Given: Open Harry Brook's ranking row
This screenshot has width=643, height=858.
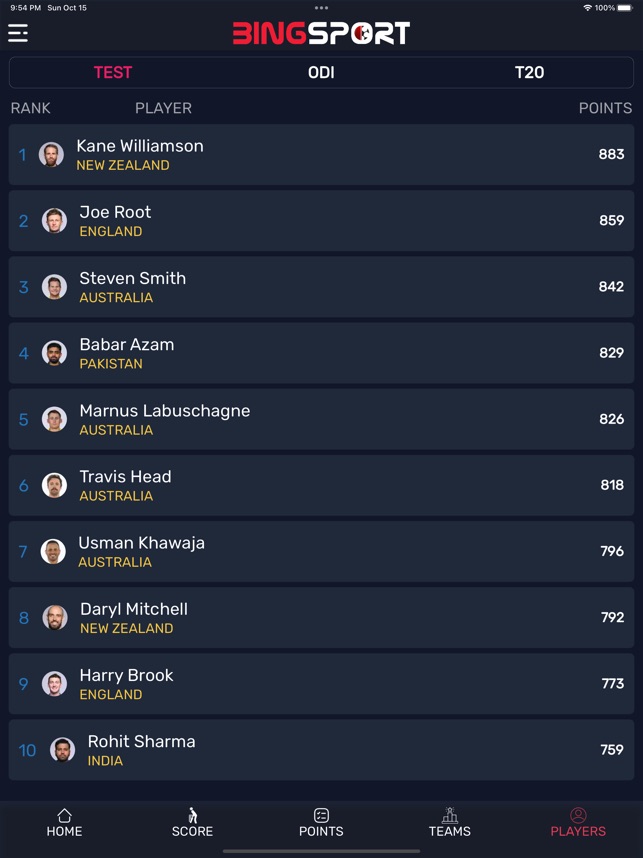Looking at the screenshot, I should 321,684.
